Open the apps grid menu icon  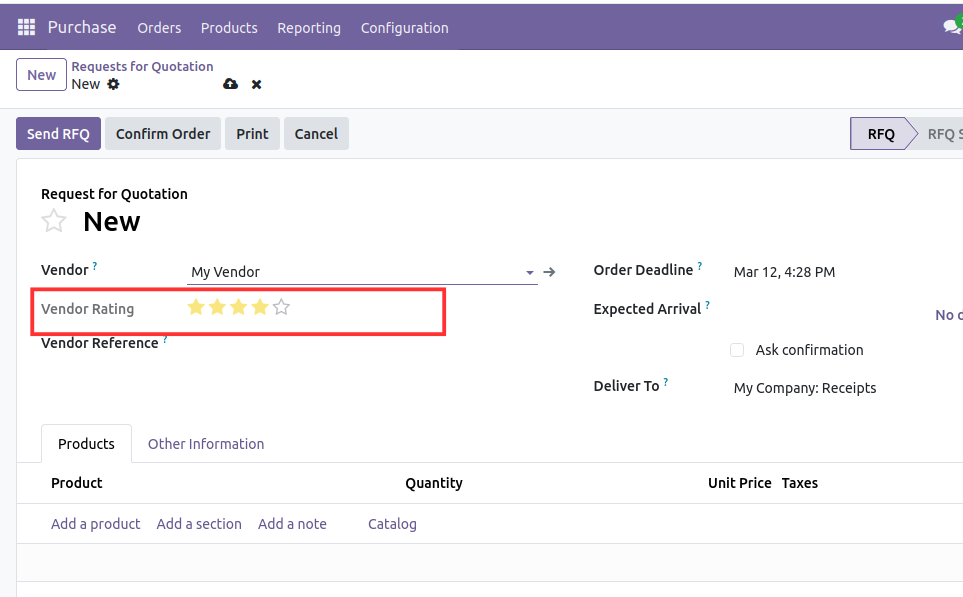[26, 27]
